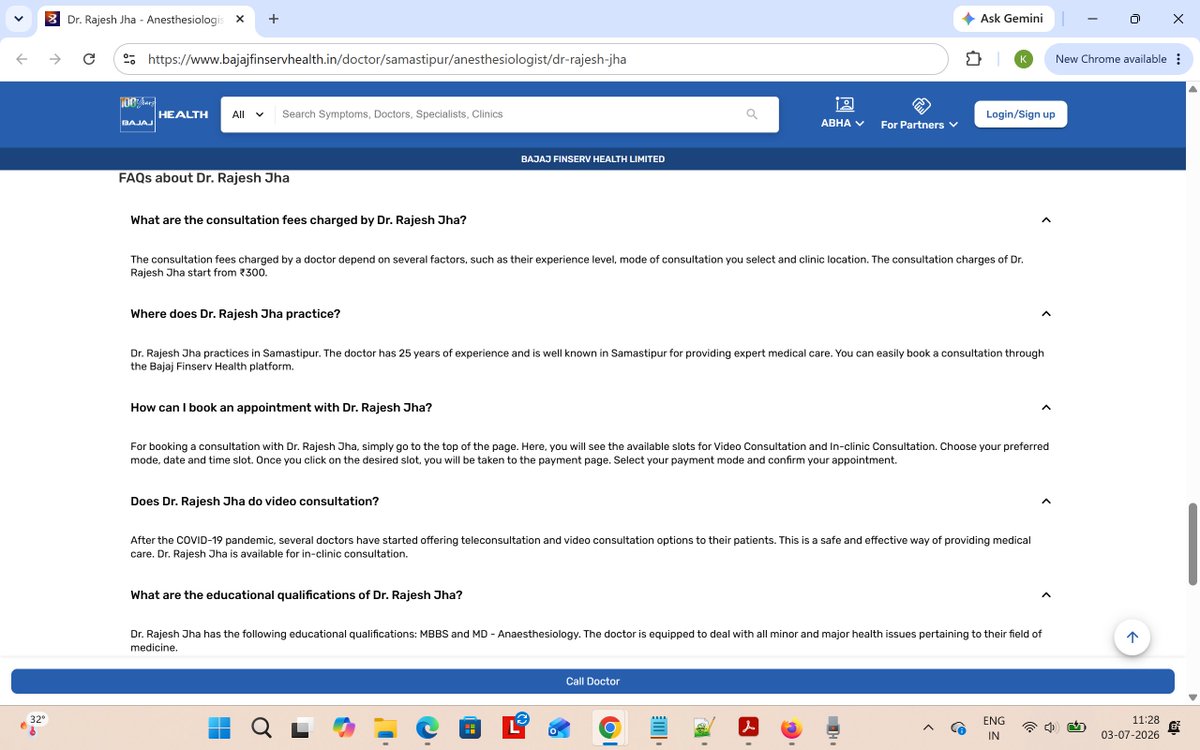
Task: Collapse the 'Where does Dr. Rajesh Jha practice' chevron
Action: [1046, 314]
